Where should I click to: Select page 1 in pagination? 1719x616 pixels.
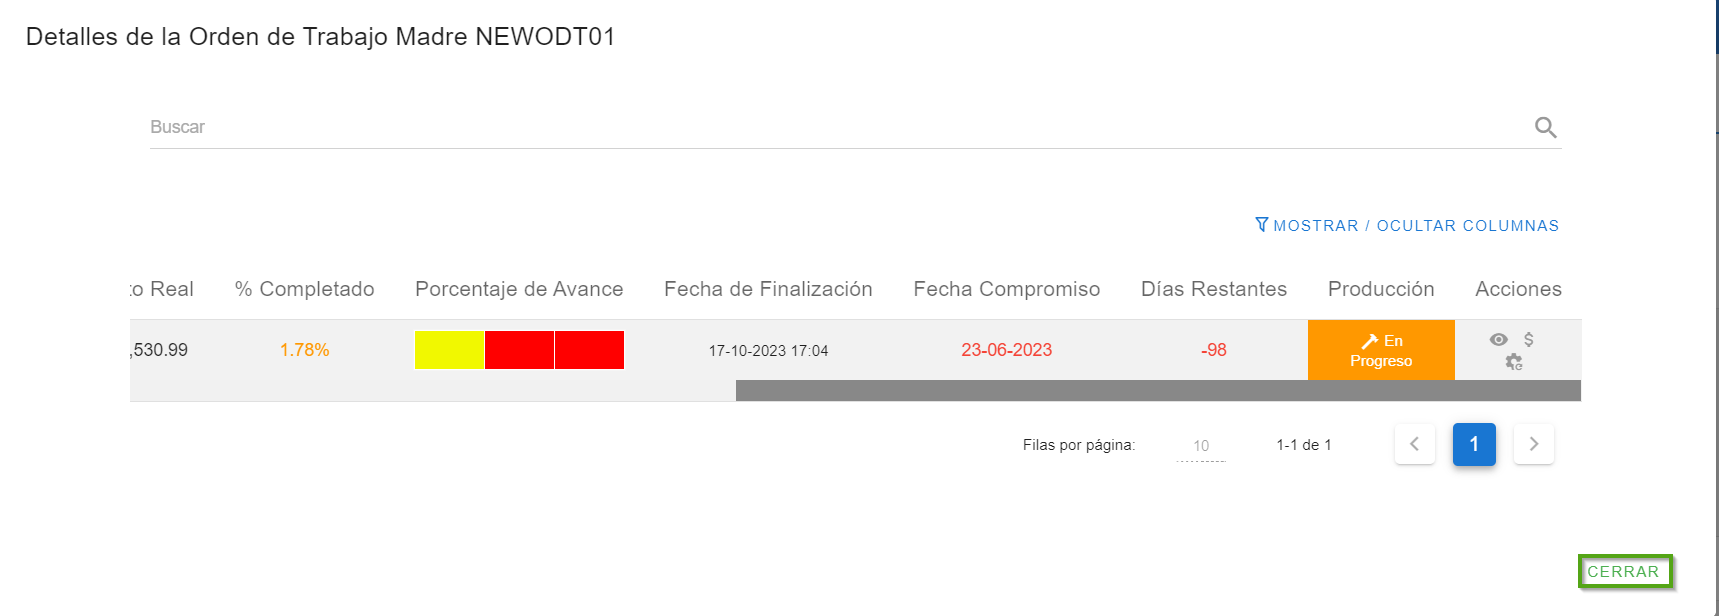pos(1473,444)
